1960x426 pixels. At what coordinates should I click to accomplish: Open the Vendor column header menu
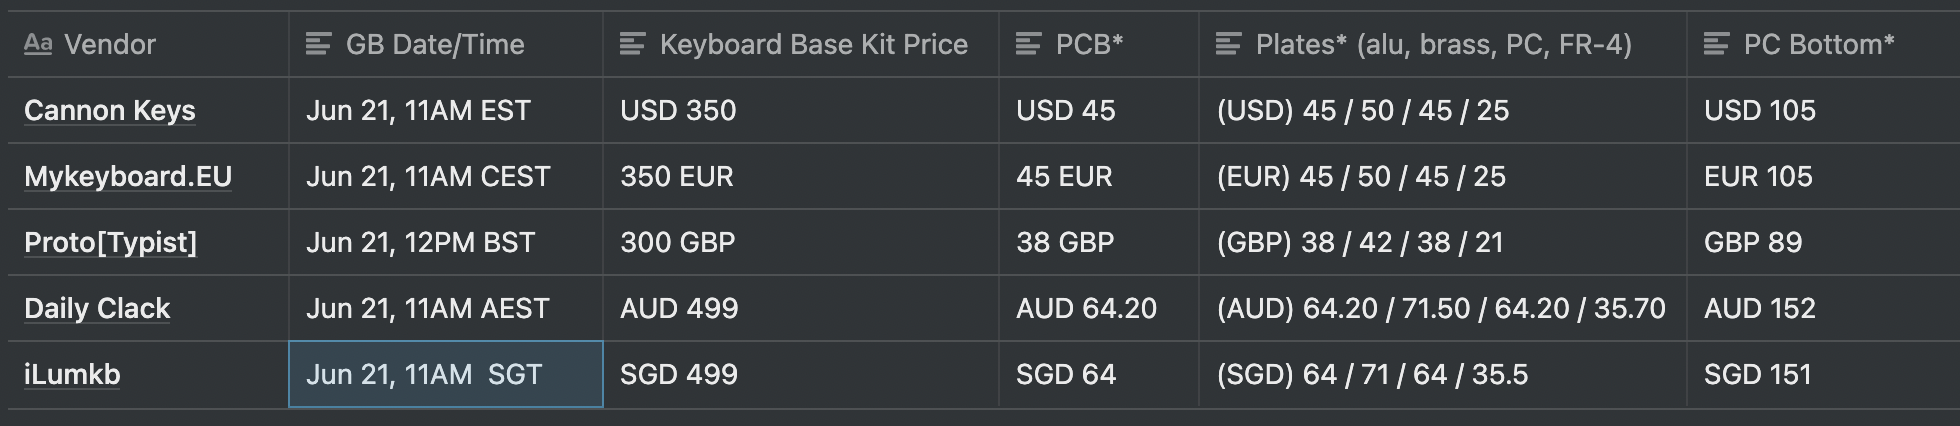pyautogui.click(x=110, y=44)
